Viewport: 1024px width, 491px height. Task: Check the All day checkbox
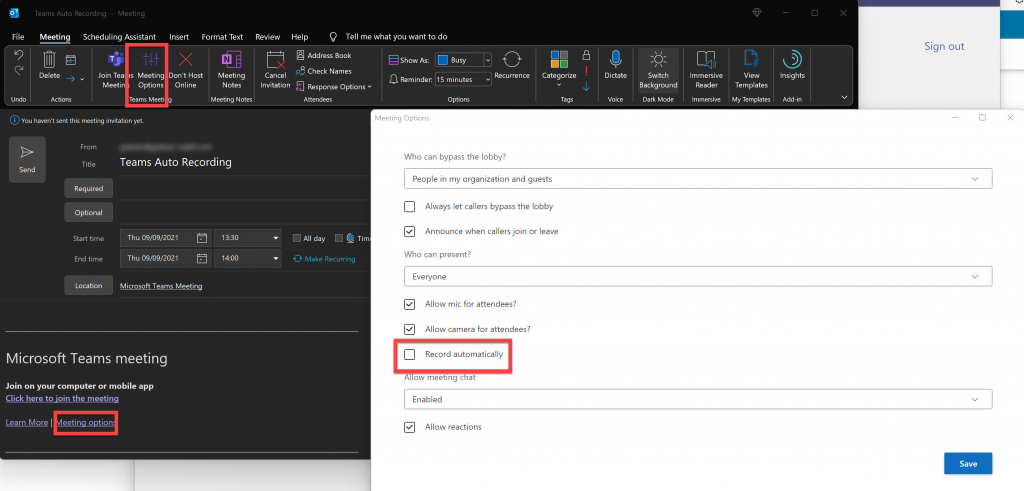pyautogui.click(x=297, y=238)
